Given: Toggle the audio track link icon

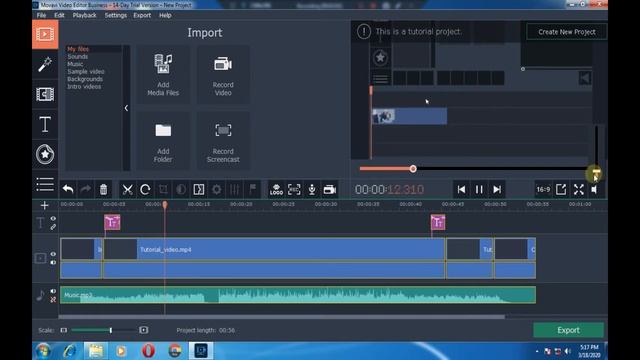Looking at the screenshot, I should [x=53, y=300].
